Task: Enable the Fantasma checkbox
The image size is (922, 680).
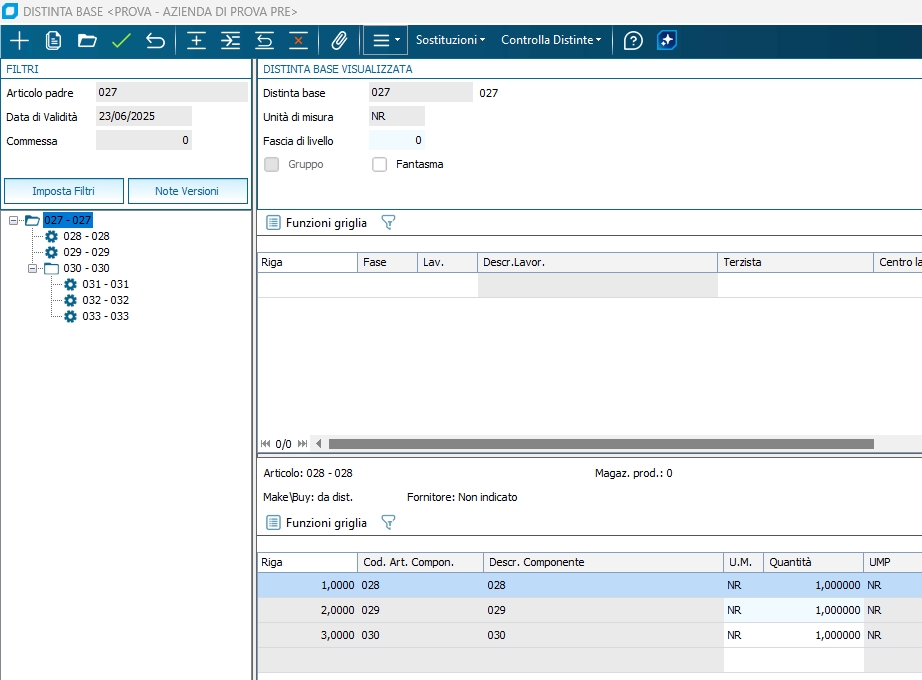Action: click(x=380, y=165)
